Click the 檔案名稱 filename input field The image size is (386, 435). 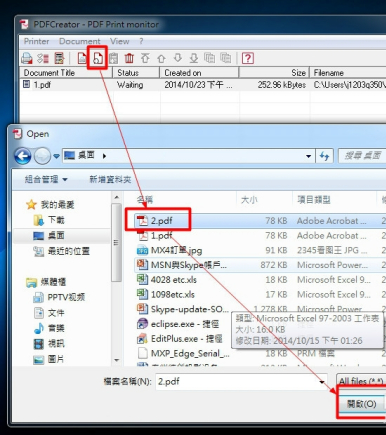[241, 381]
